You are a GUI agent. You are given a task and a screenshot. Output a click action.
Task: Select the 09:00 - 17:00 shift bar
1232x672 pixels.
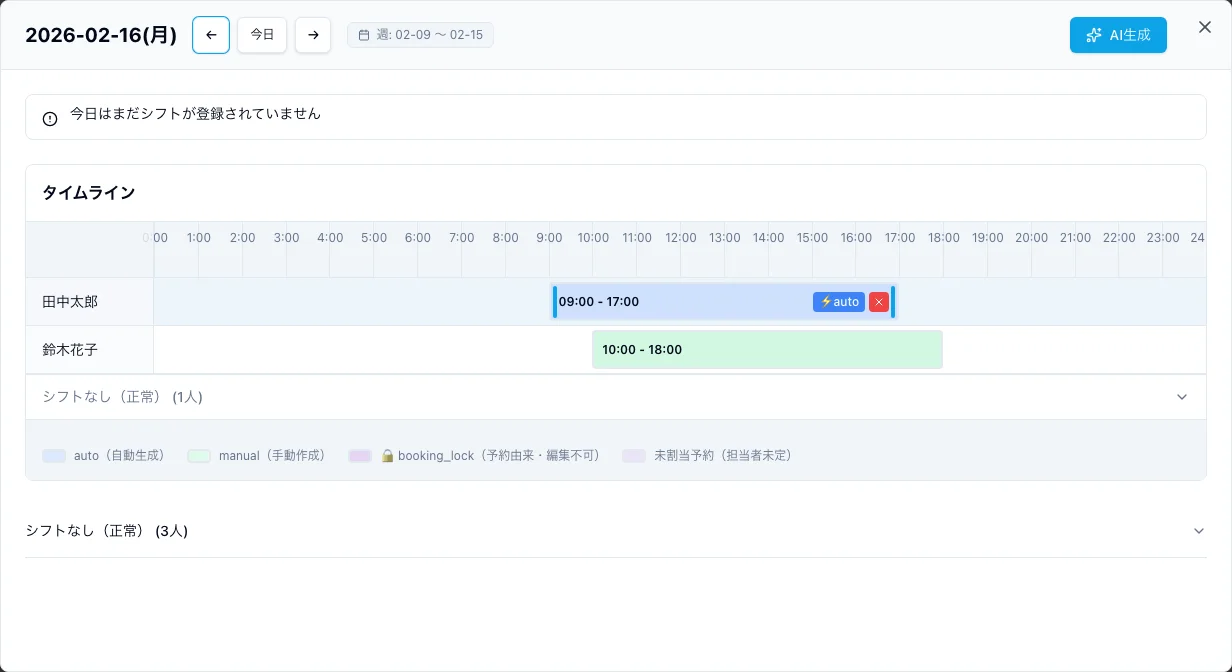680,302
